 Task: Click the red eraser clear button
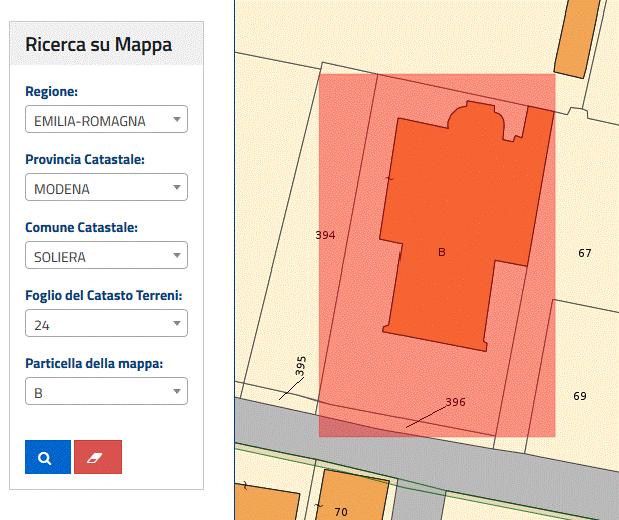[x=98, y=457]
